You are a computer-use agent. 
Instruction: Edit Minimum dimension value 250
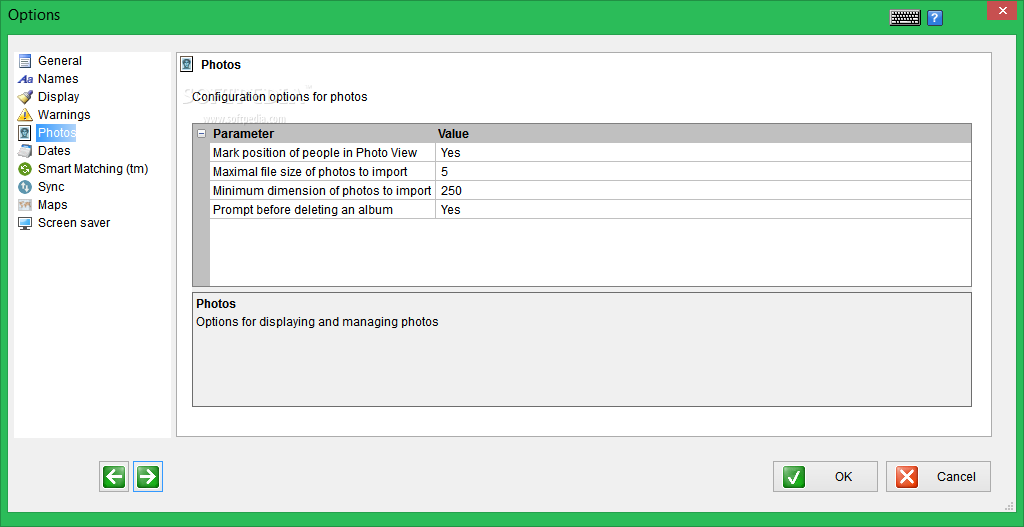(703, 191)
